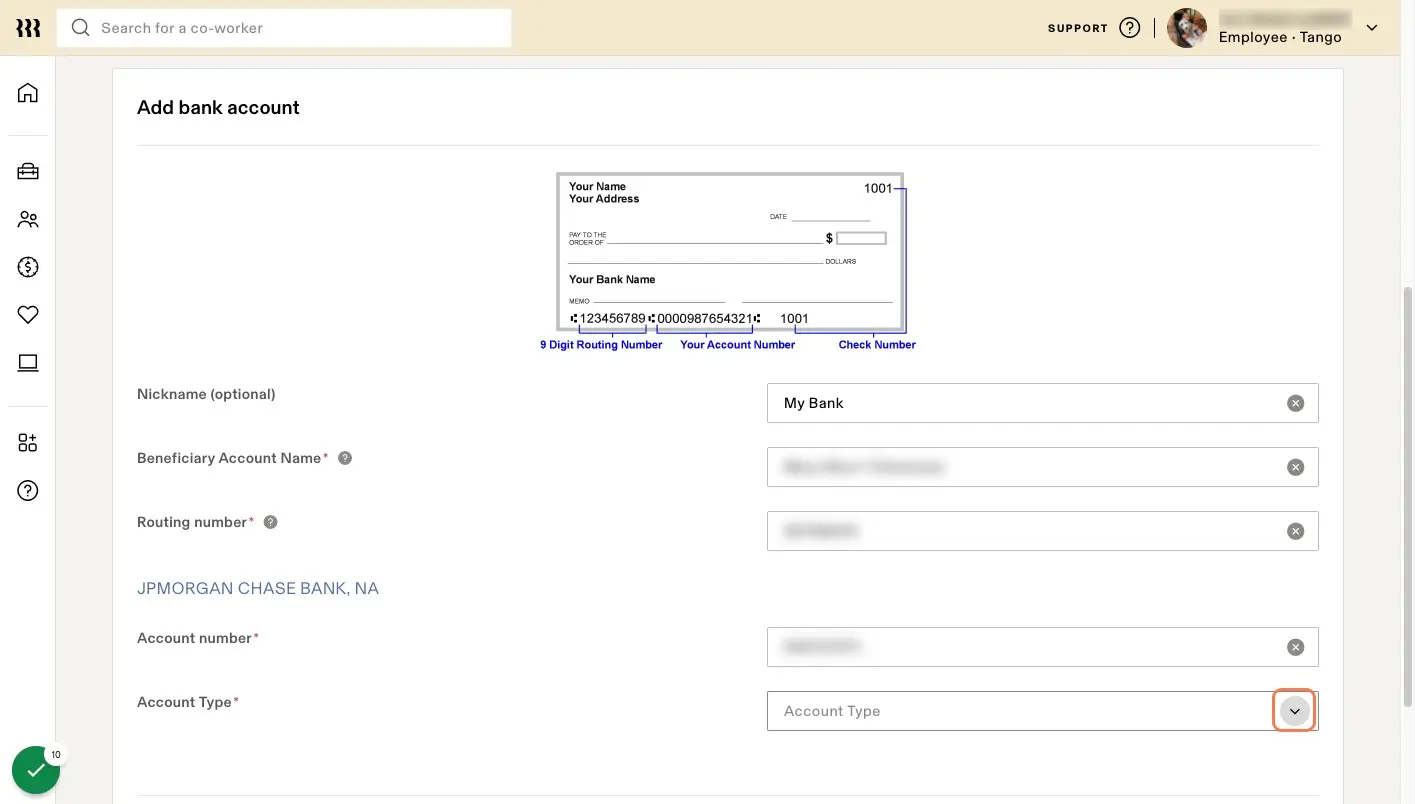Screen dimensions: 1415x804
Task: Open the laptop IT icon in sidebar
Action: pyautogui.click(x=28, y=363)
